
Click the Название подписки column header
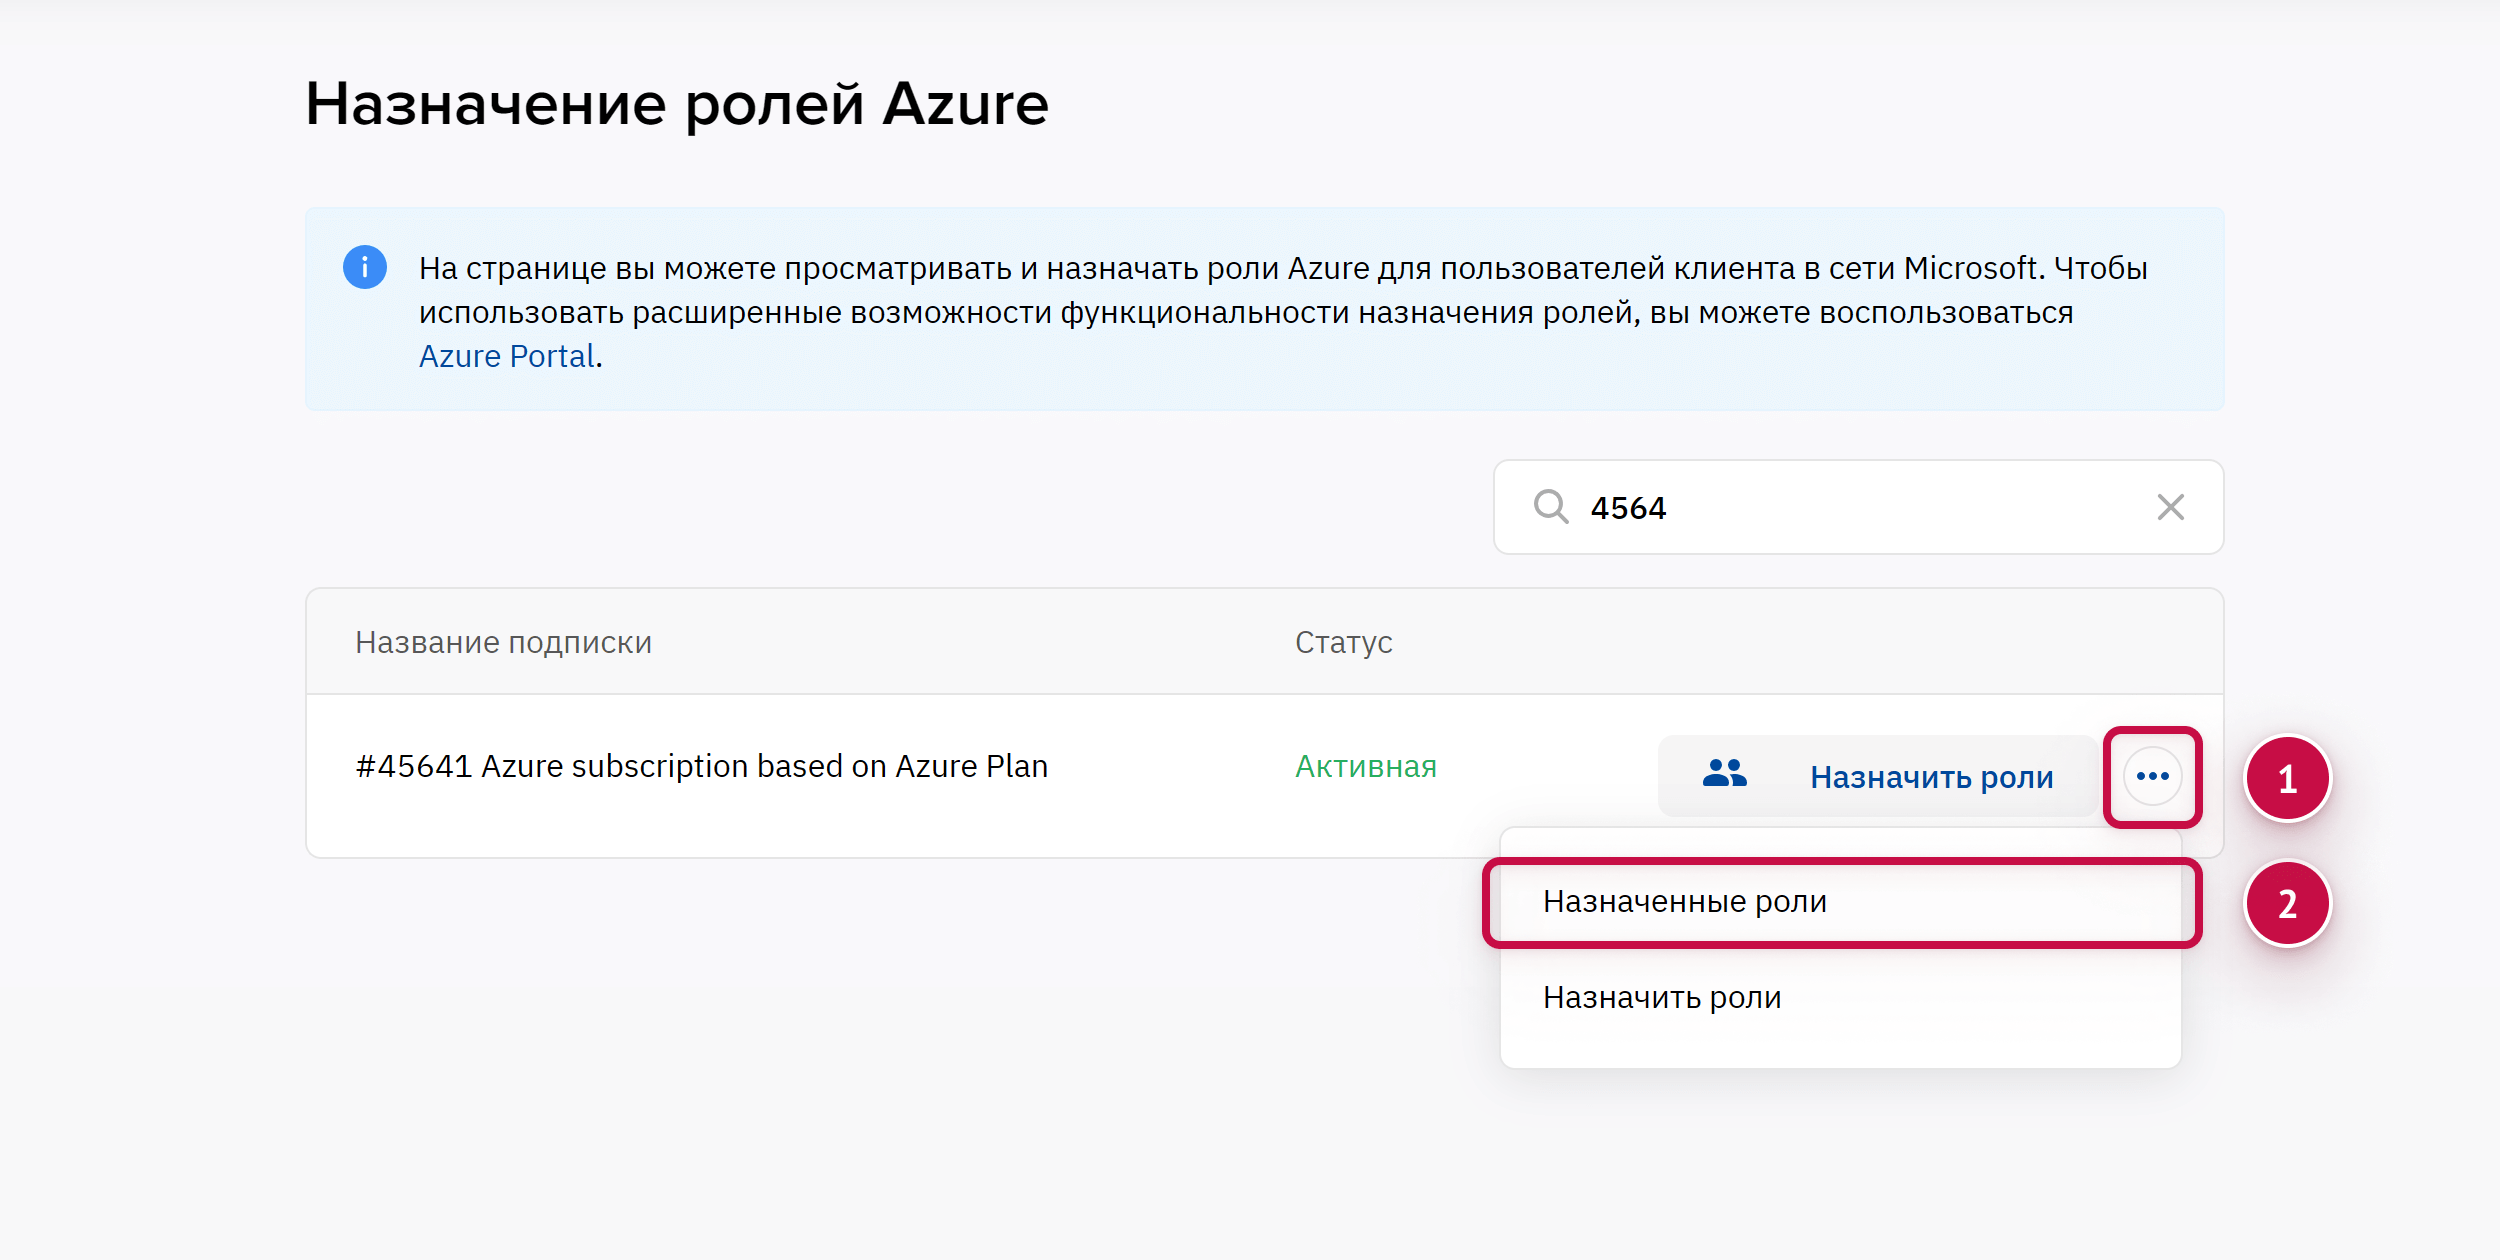click(x=503, y=642)
